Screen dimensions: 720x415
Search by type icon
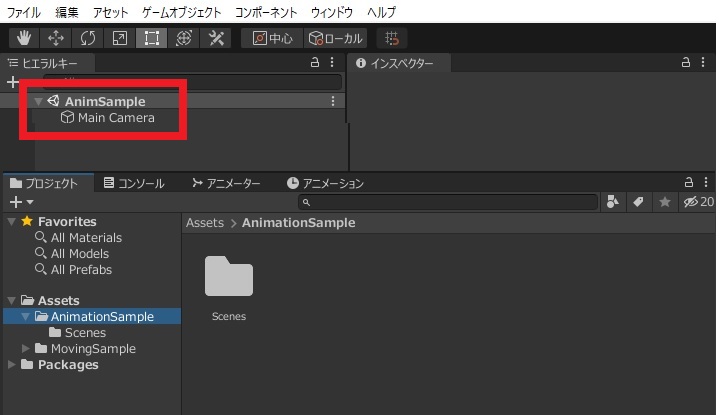click(x=613, y=202)
